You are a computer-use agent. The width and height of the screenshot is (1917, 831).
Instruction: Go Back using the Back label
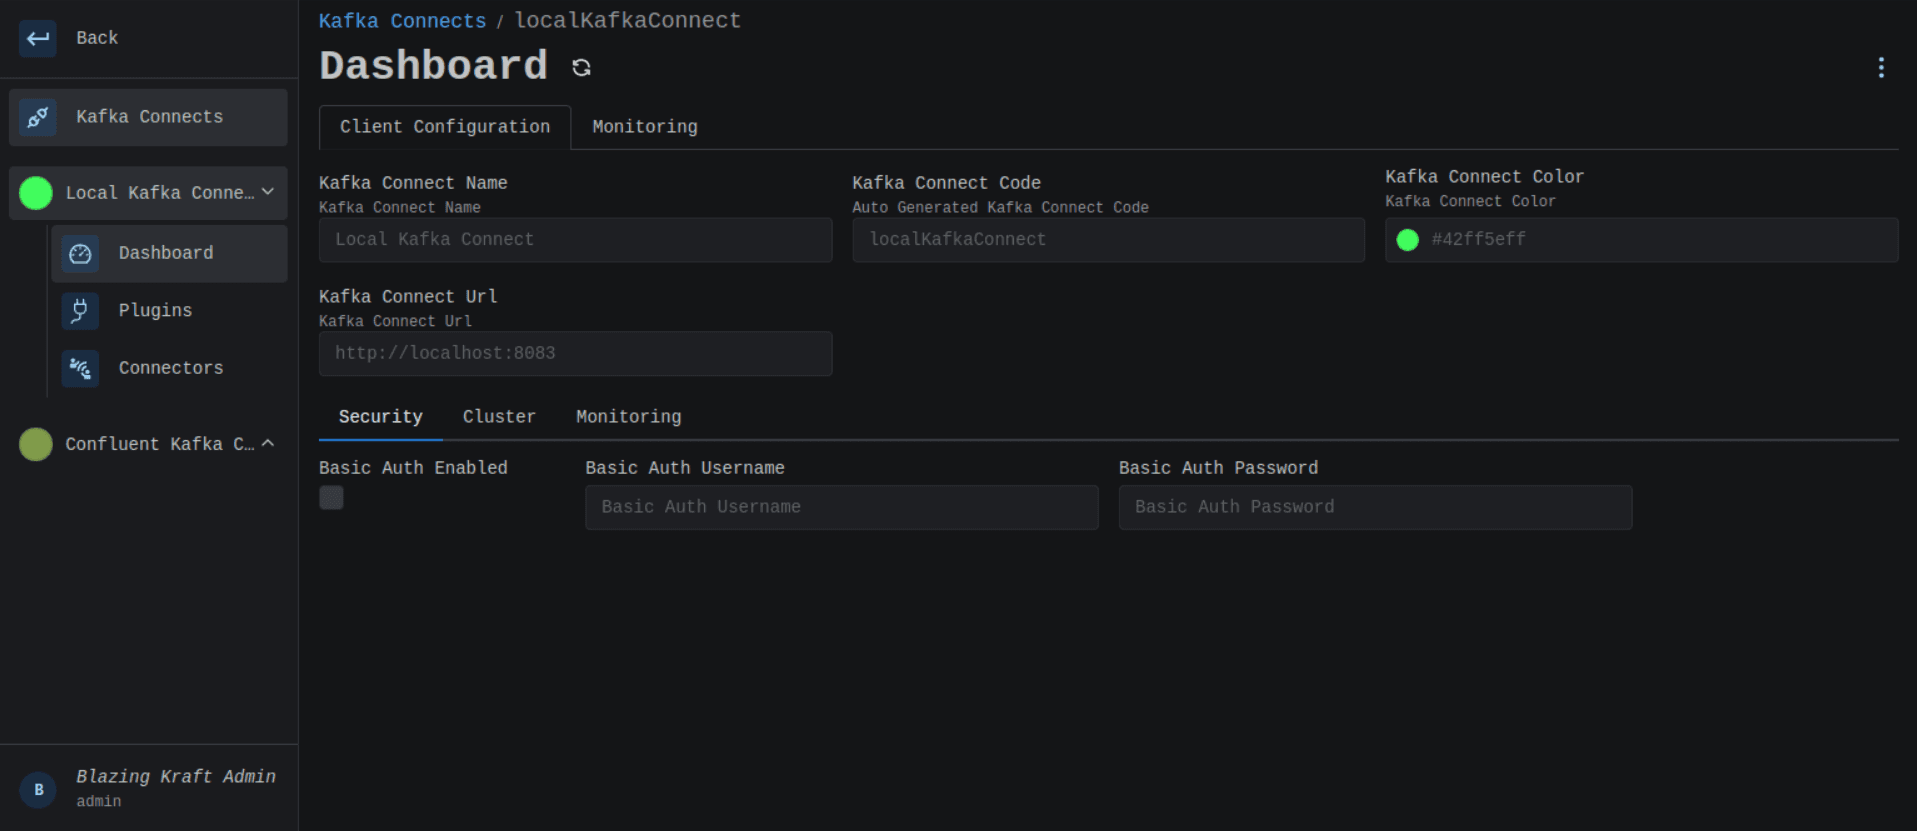coord(97,38)
